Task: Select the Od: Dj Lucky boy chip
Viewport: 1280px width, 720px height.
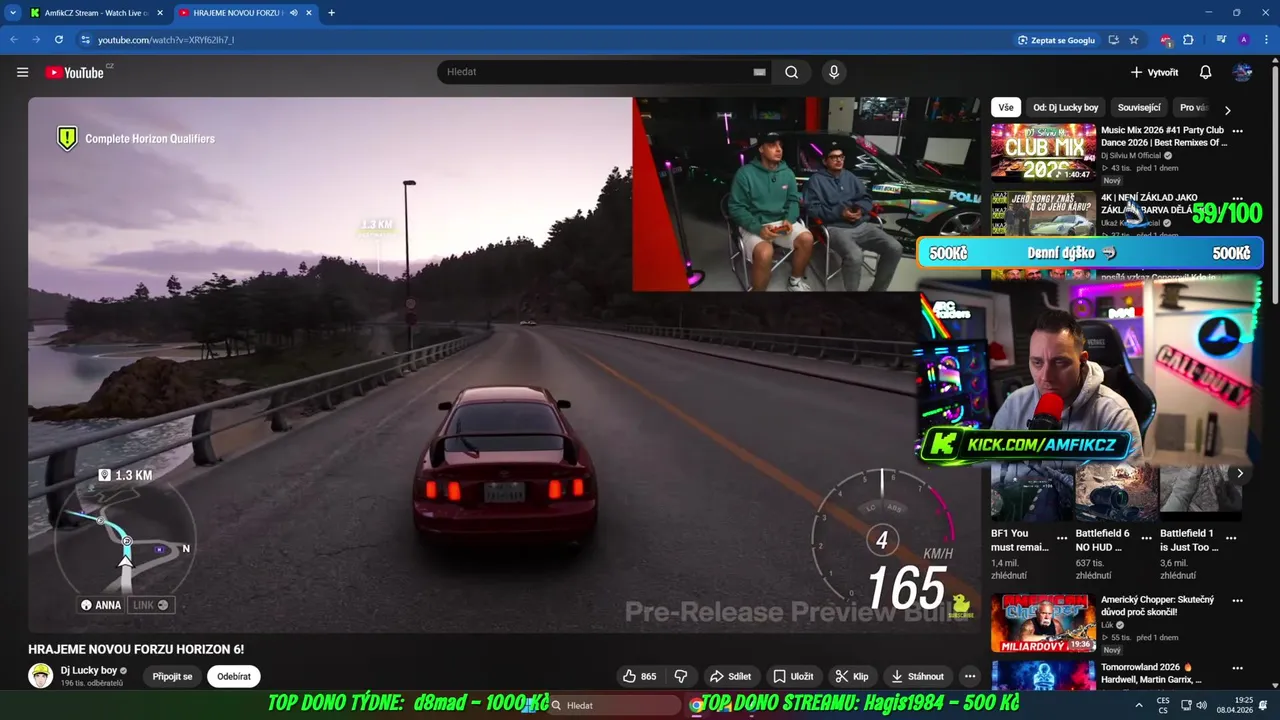Action: (1066, 108)
